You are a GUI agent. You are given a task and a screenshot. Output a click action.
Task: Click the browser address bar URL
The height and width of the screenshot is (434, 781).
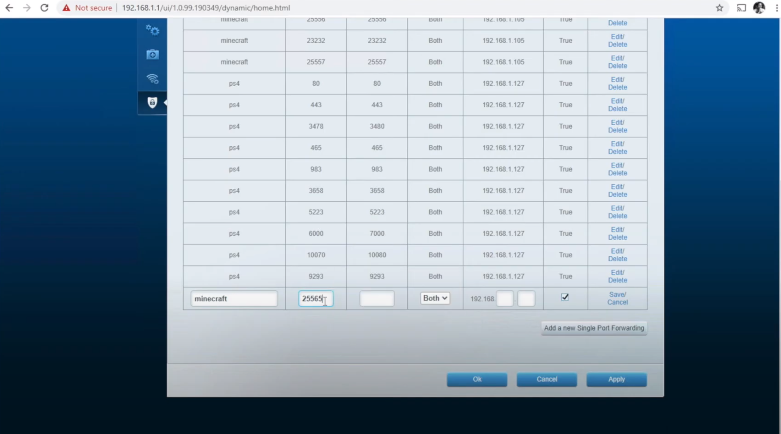[x=206, y=8]
